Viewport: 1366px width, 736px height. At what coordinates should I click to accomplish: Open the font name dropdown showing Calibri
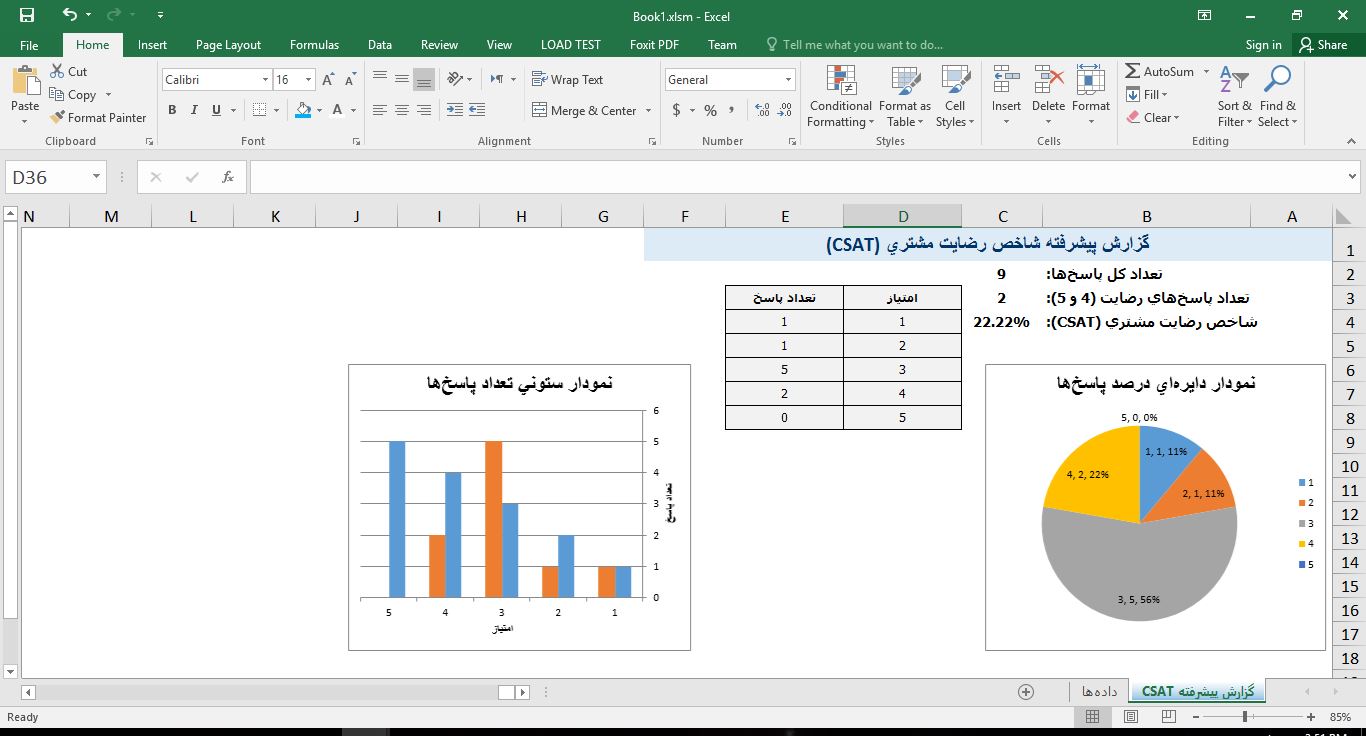[265, 79]
